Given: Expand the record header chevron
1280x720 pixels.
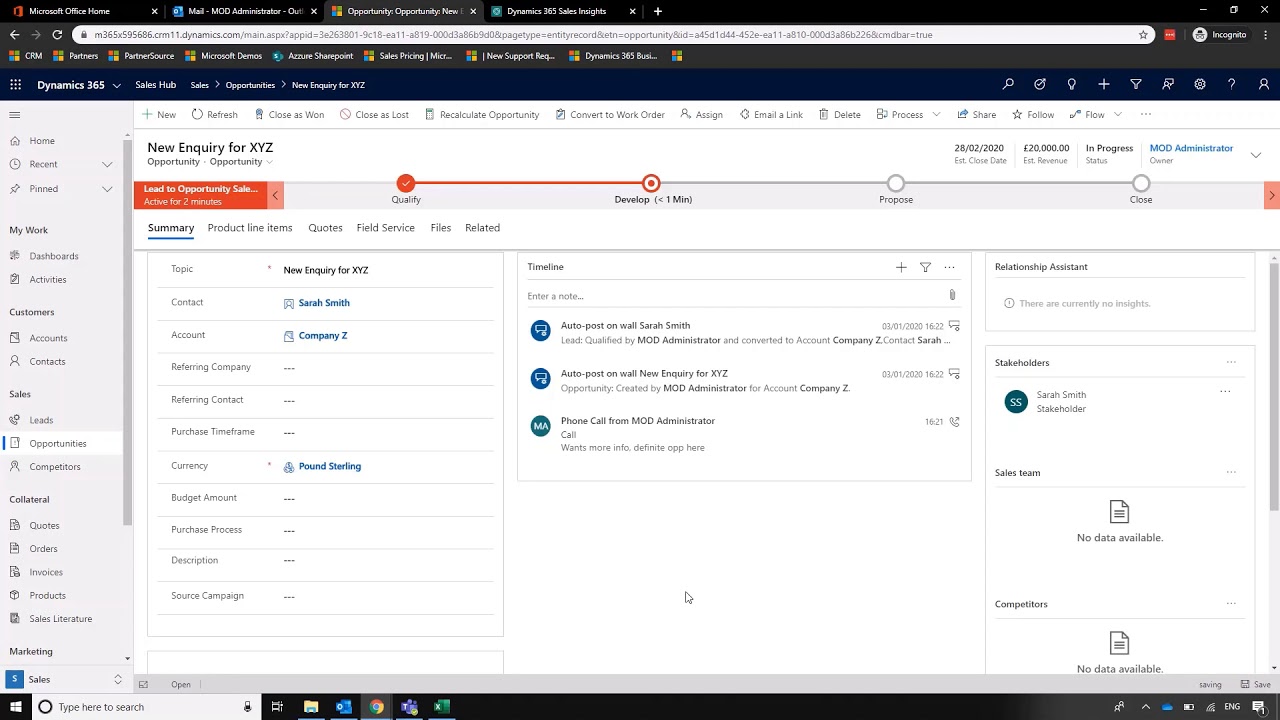Looking at the screenshot, I should pos(1256,155).
